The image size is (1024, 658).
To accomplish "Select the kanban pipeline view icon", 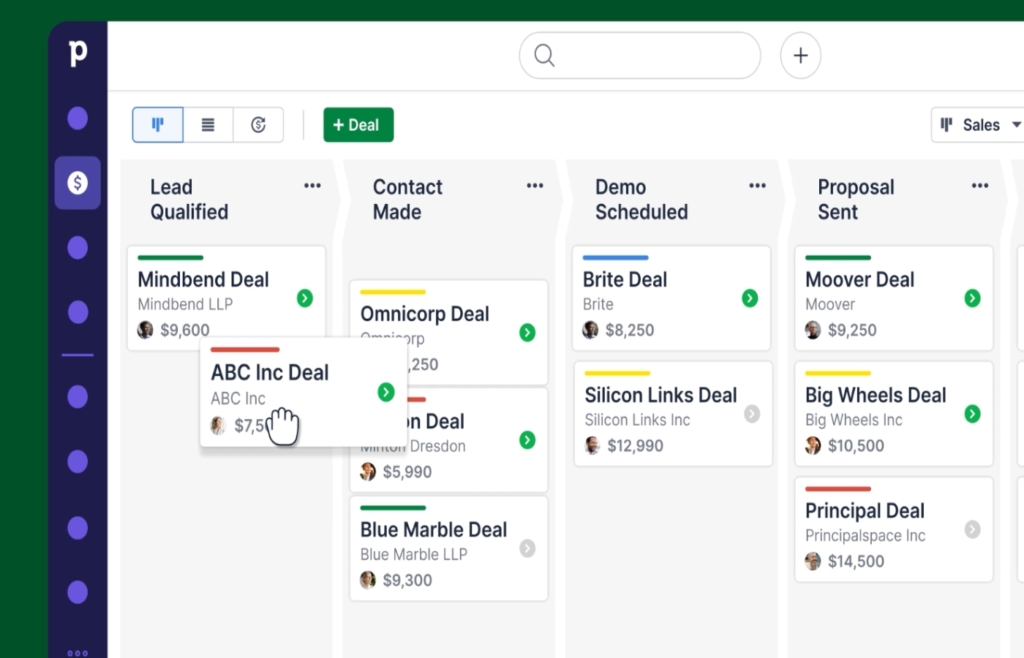I will coord(157,124).
